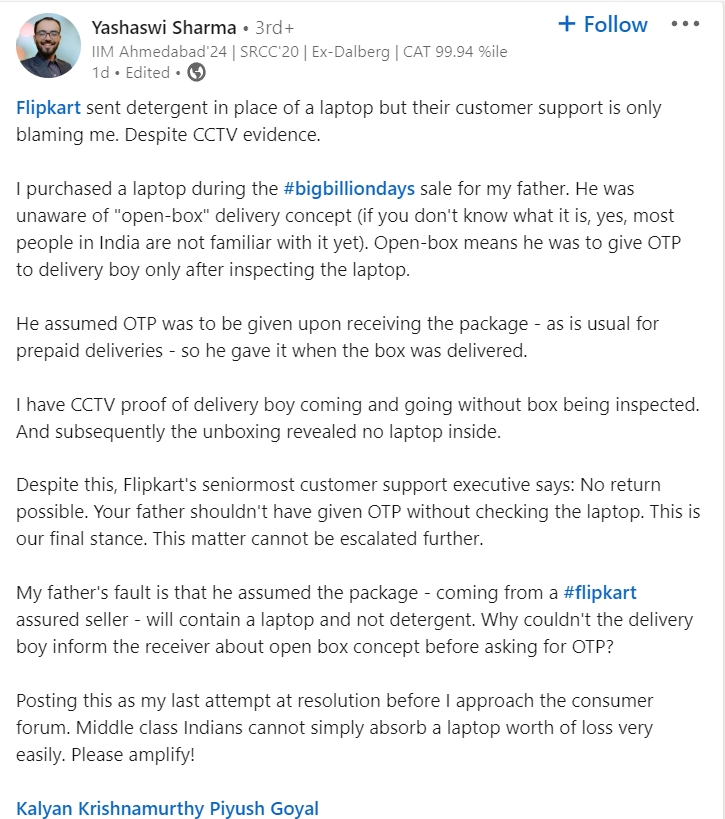The width and height of the screenshot is (725, 819).
Task: Open the Flipkart company link in first line
Action: [48, 108]
